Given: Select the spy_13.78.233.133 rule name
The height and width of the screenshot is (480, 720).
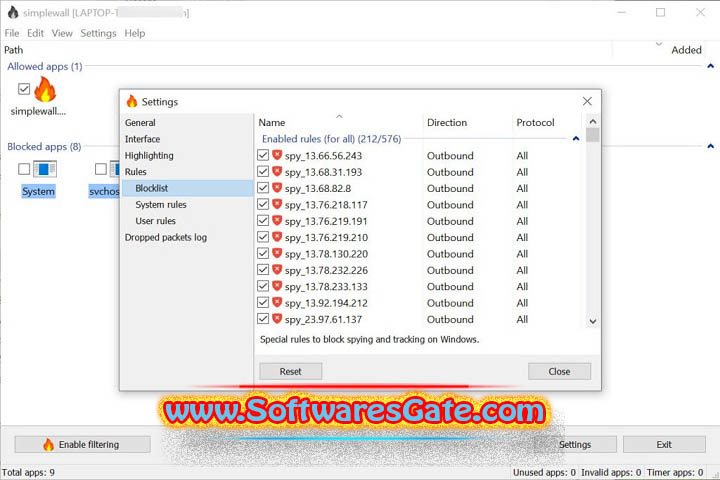Looking at the screenshot, I should (326, 287).
